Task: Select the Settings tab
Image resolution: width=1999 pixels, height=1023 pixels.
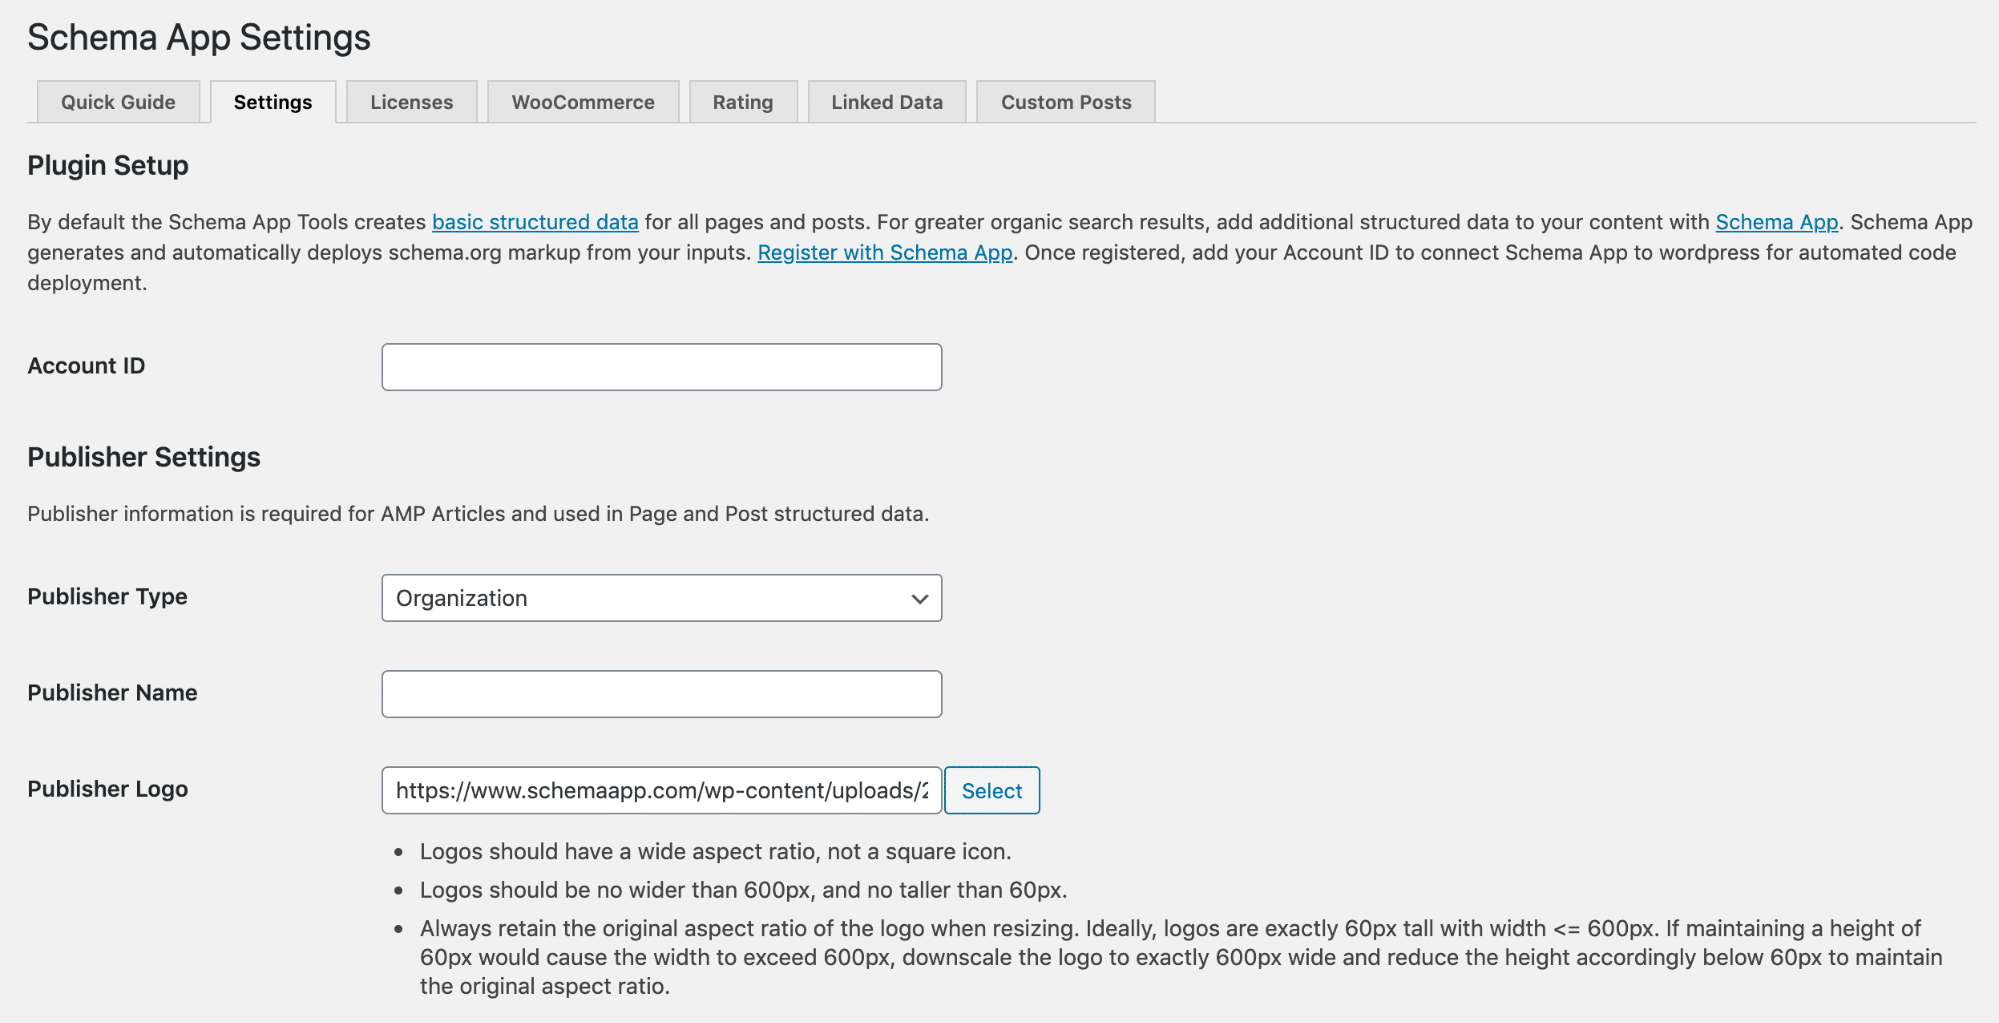Action: pos(272,102)
